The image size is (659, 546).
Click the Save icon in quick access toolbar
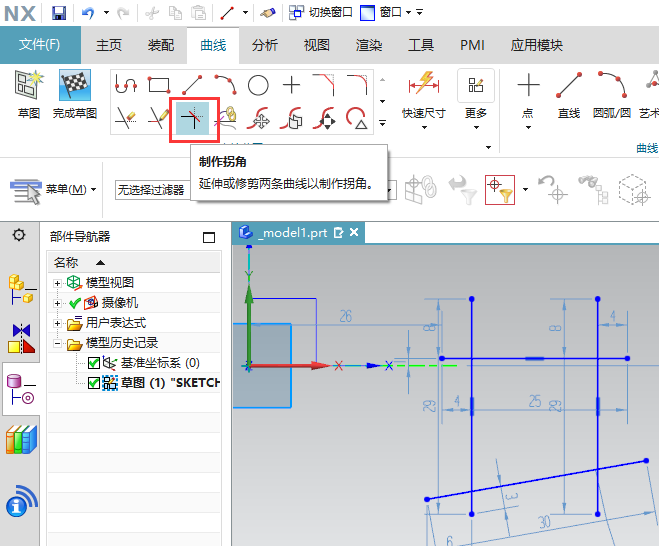59,13
